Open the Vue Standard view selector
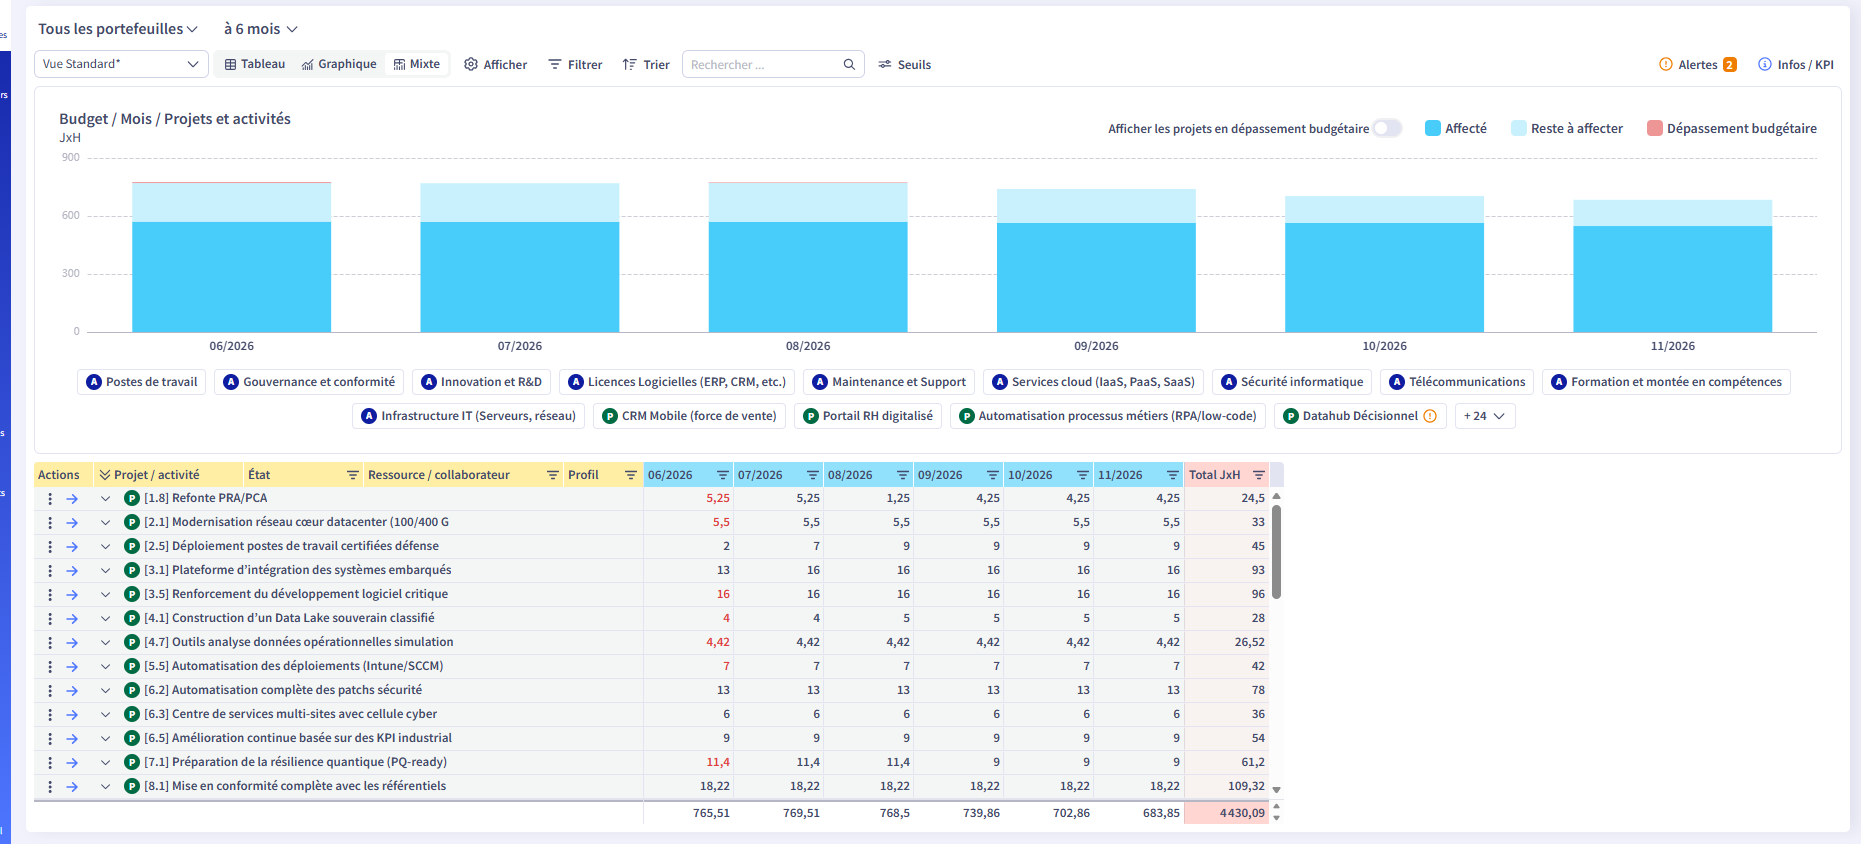Image resolution: width=1861 pixels, height=844 pixels. 121,64
